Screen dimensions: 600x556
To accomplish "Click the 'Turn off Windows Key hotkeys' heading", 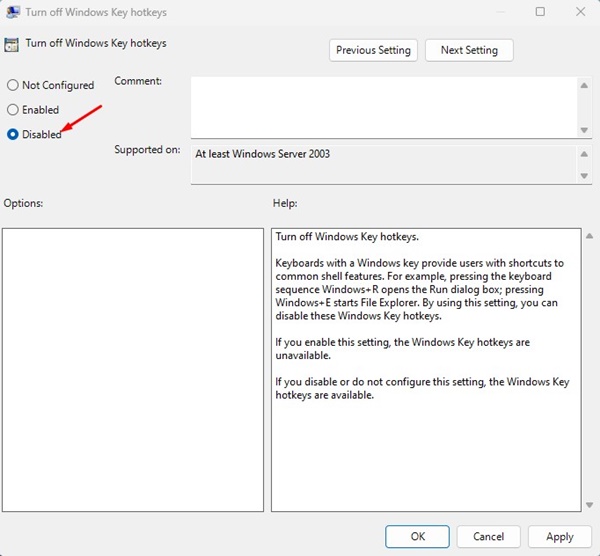I will point(96,43).
